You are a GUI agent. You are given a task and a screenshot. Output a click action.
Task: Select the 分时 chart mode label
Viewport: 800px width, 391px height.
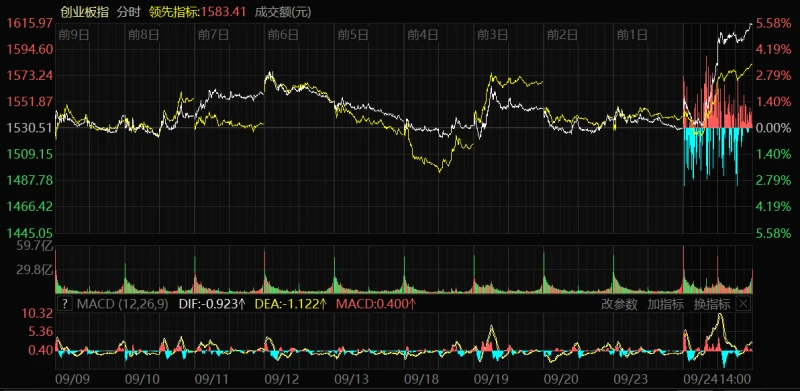click(128, 11)
